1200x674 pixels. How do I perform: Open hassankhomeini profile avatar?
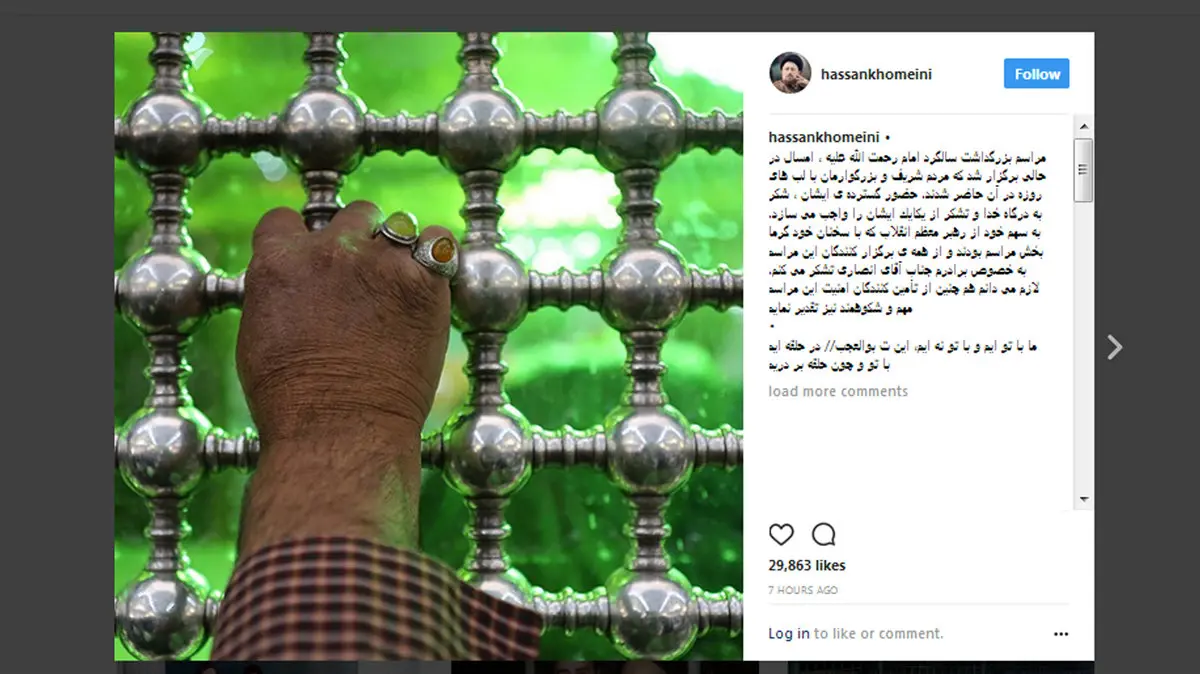789,73
